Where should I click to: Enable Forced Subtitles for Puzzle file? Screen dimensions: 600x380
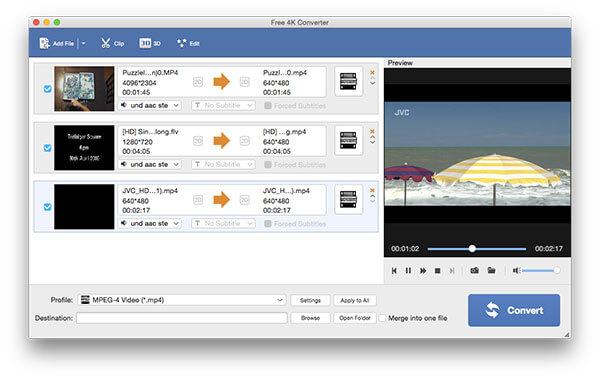pyautogui.click(x=268, y=106)
